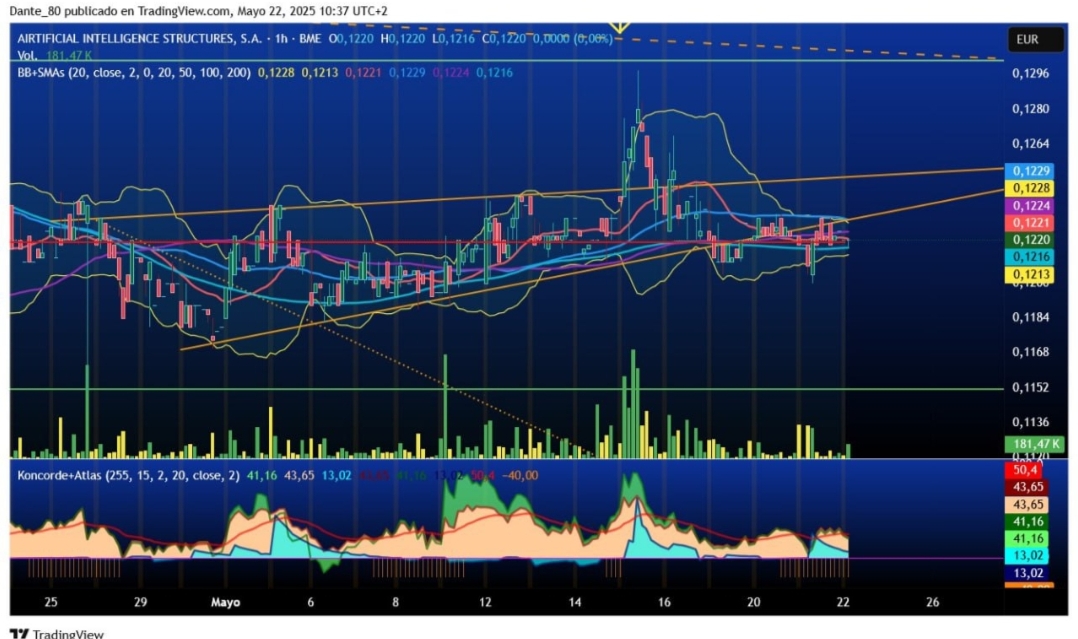Select the AIRTIFICIAL INTELLIGENCE STRUCTURES symbol title
Viewport: 1078px width, 639px height.
pos(140,39)
